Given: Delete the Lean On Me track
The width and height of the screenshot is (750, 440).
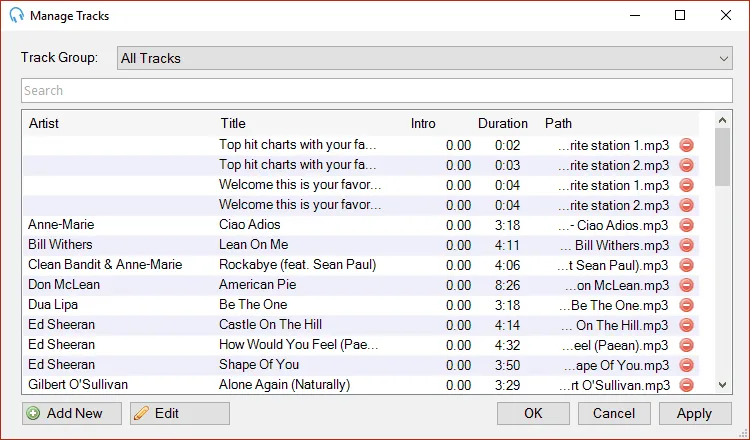Looking at the screenshot, I should 686,245.
